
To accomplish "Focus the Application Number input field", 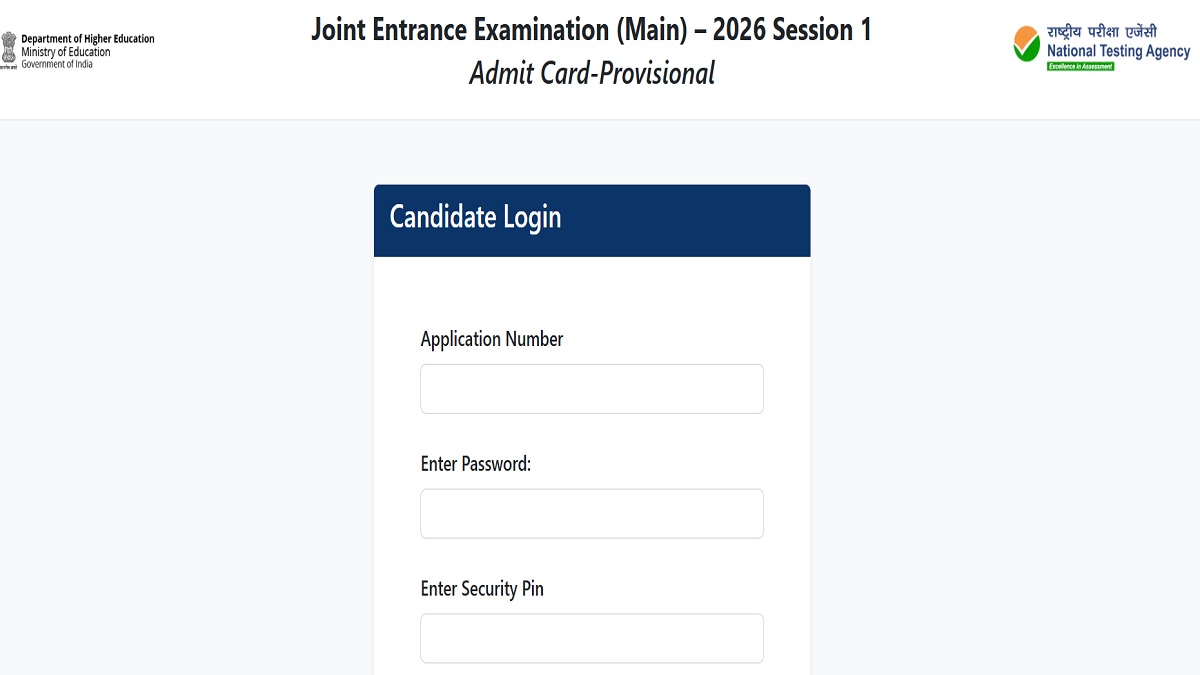I will coord(592,389).
